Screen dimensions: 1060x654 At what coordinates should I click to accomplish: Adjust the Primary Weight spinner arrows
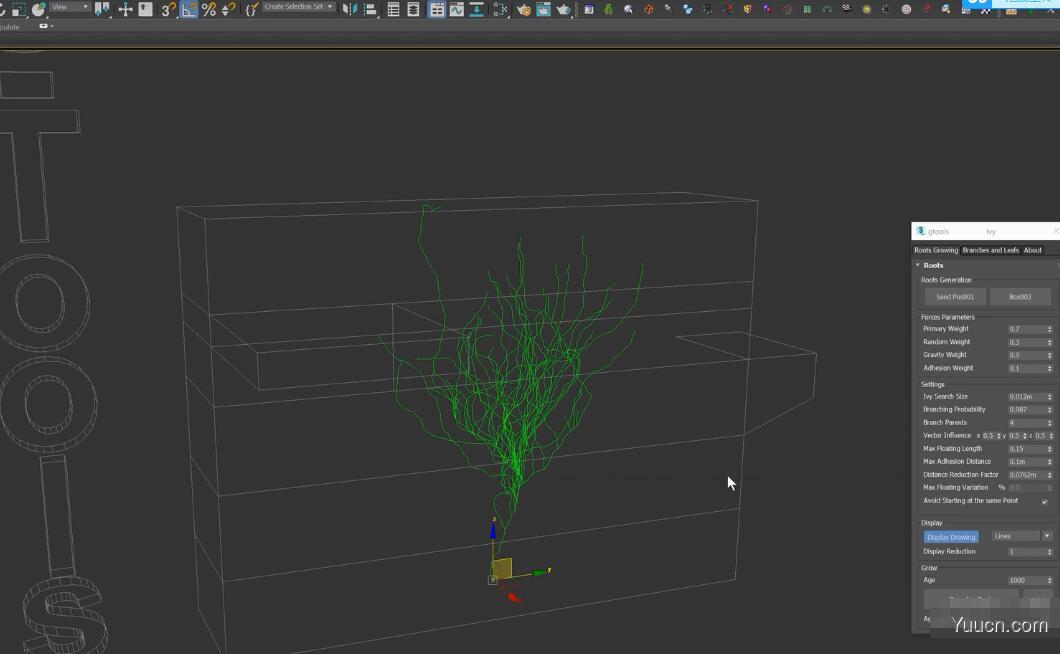coord(1050,329)
